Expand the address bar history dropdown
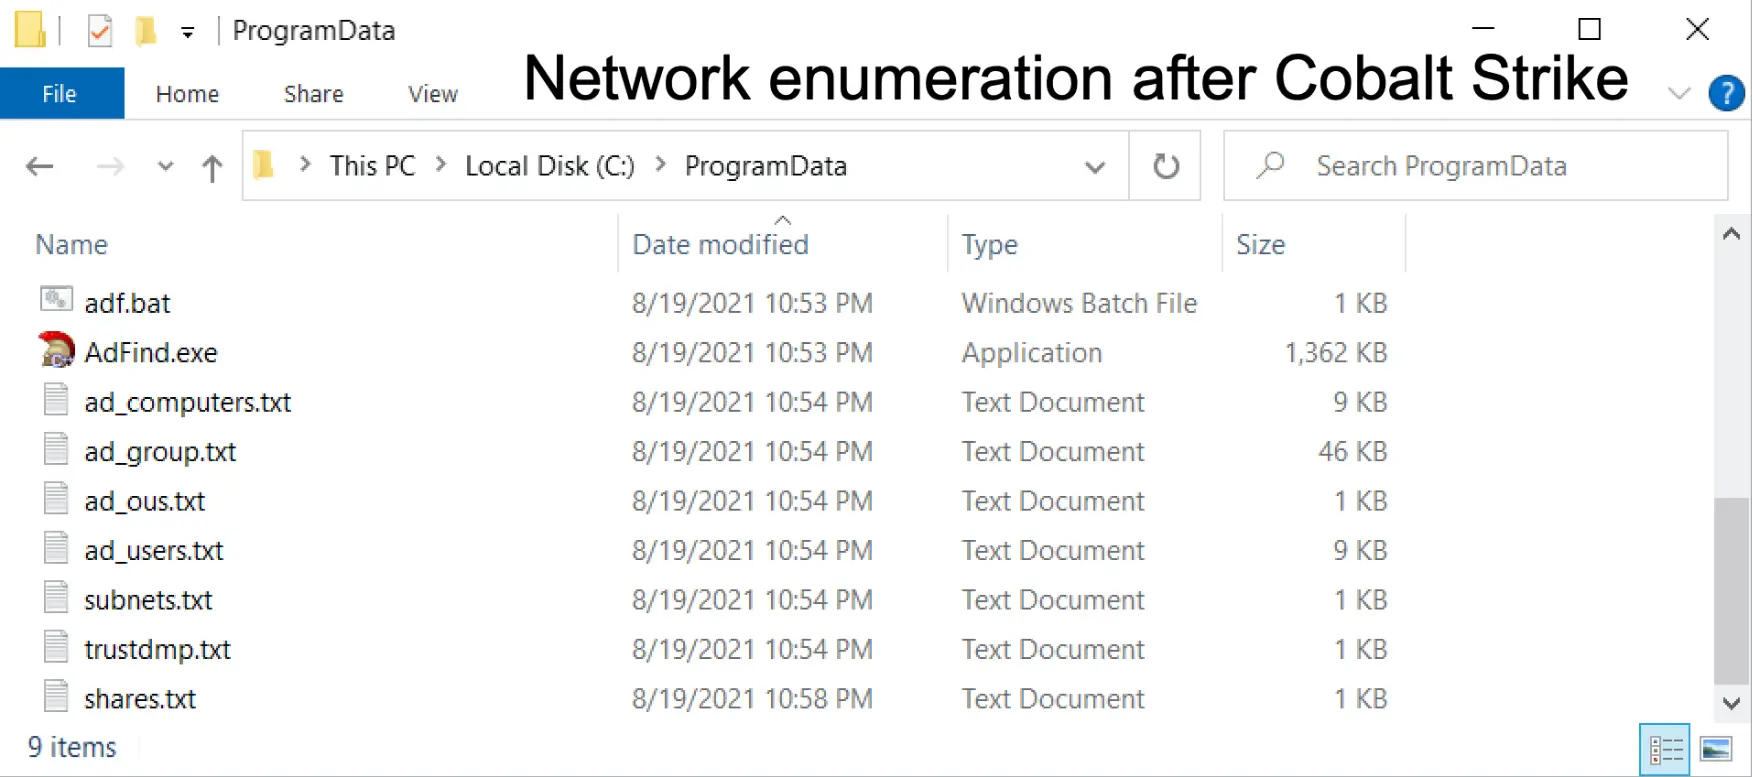The image size is (1752, 777). pyautogui.click(x=1095, y=167)
